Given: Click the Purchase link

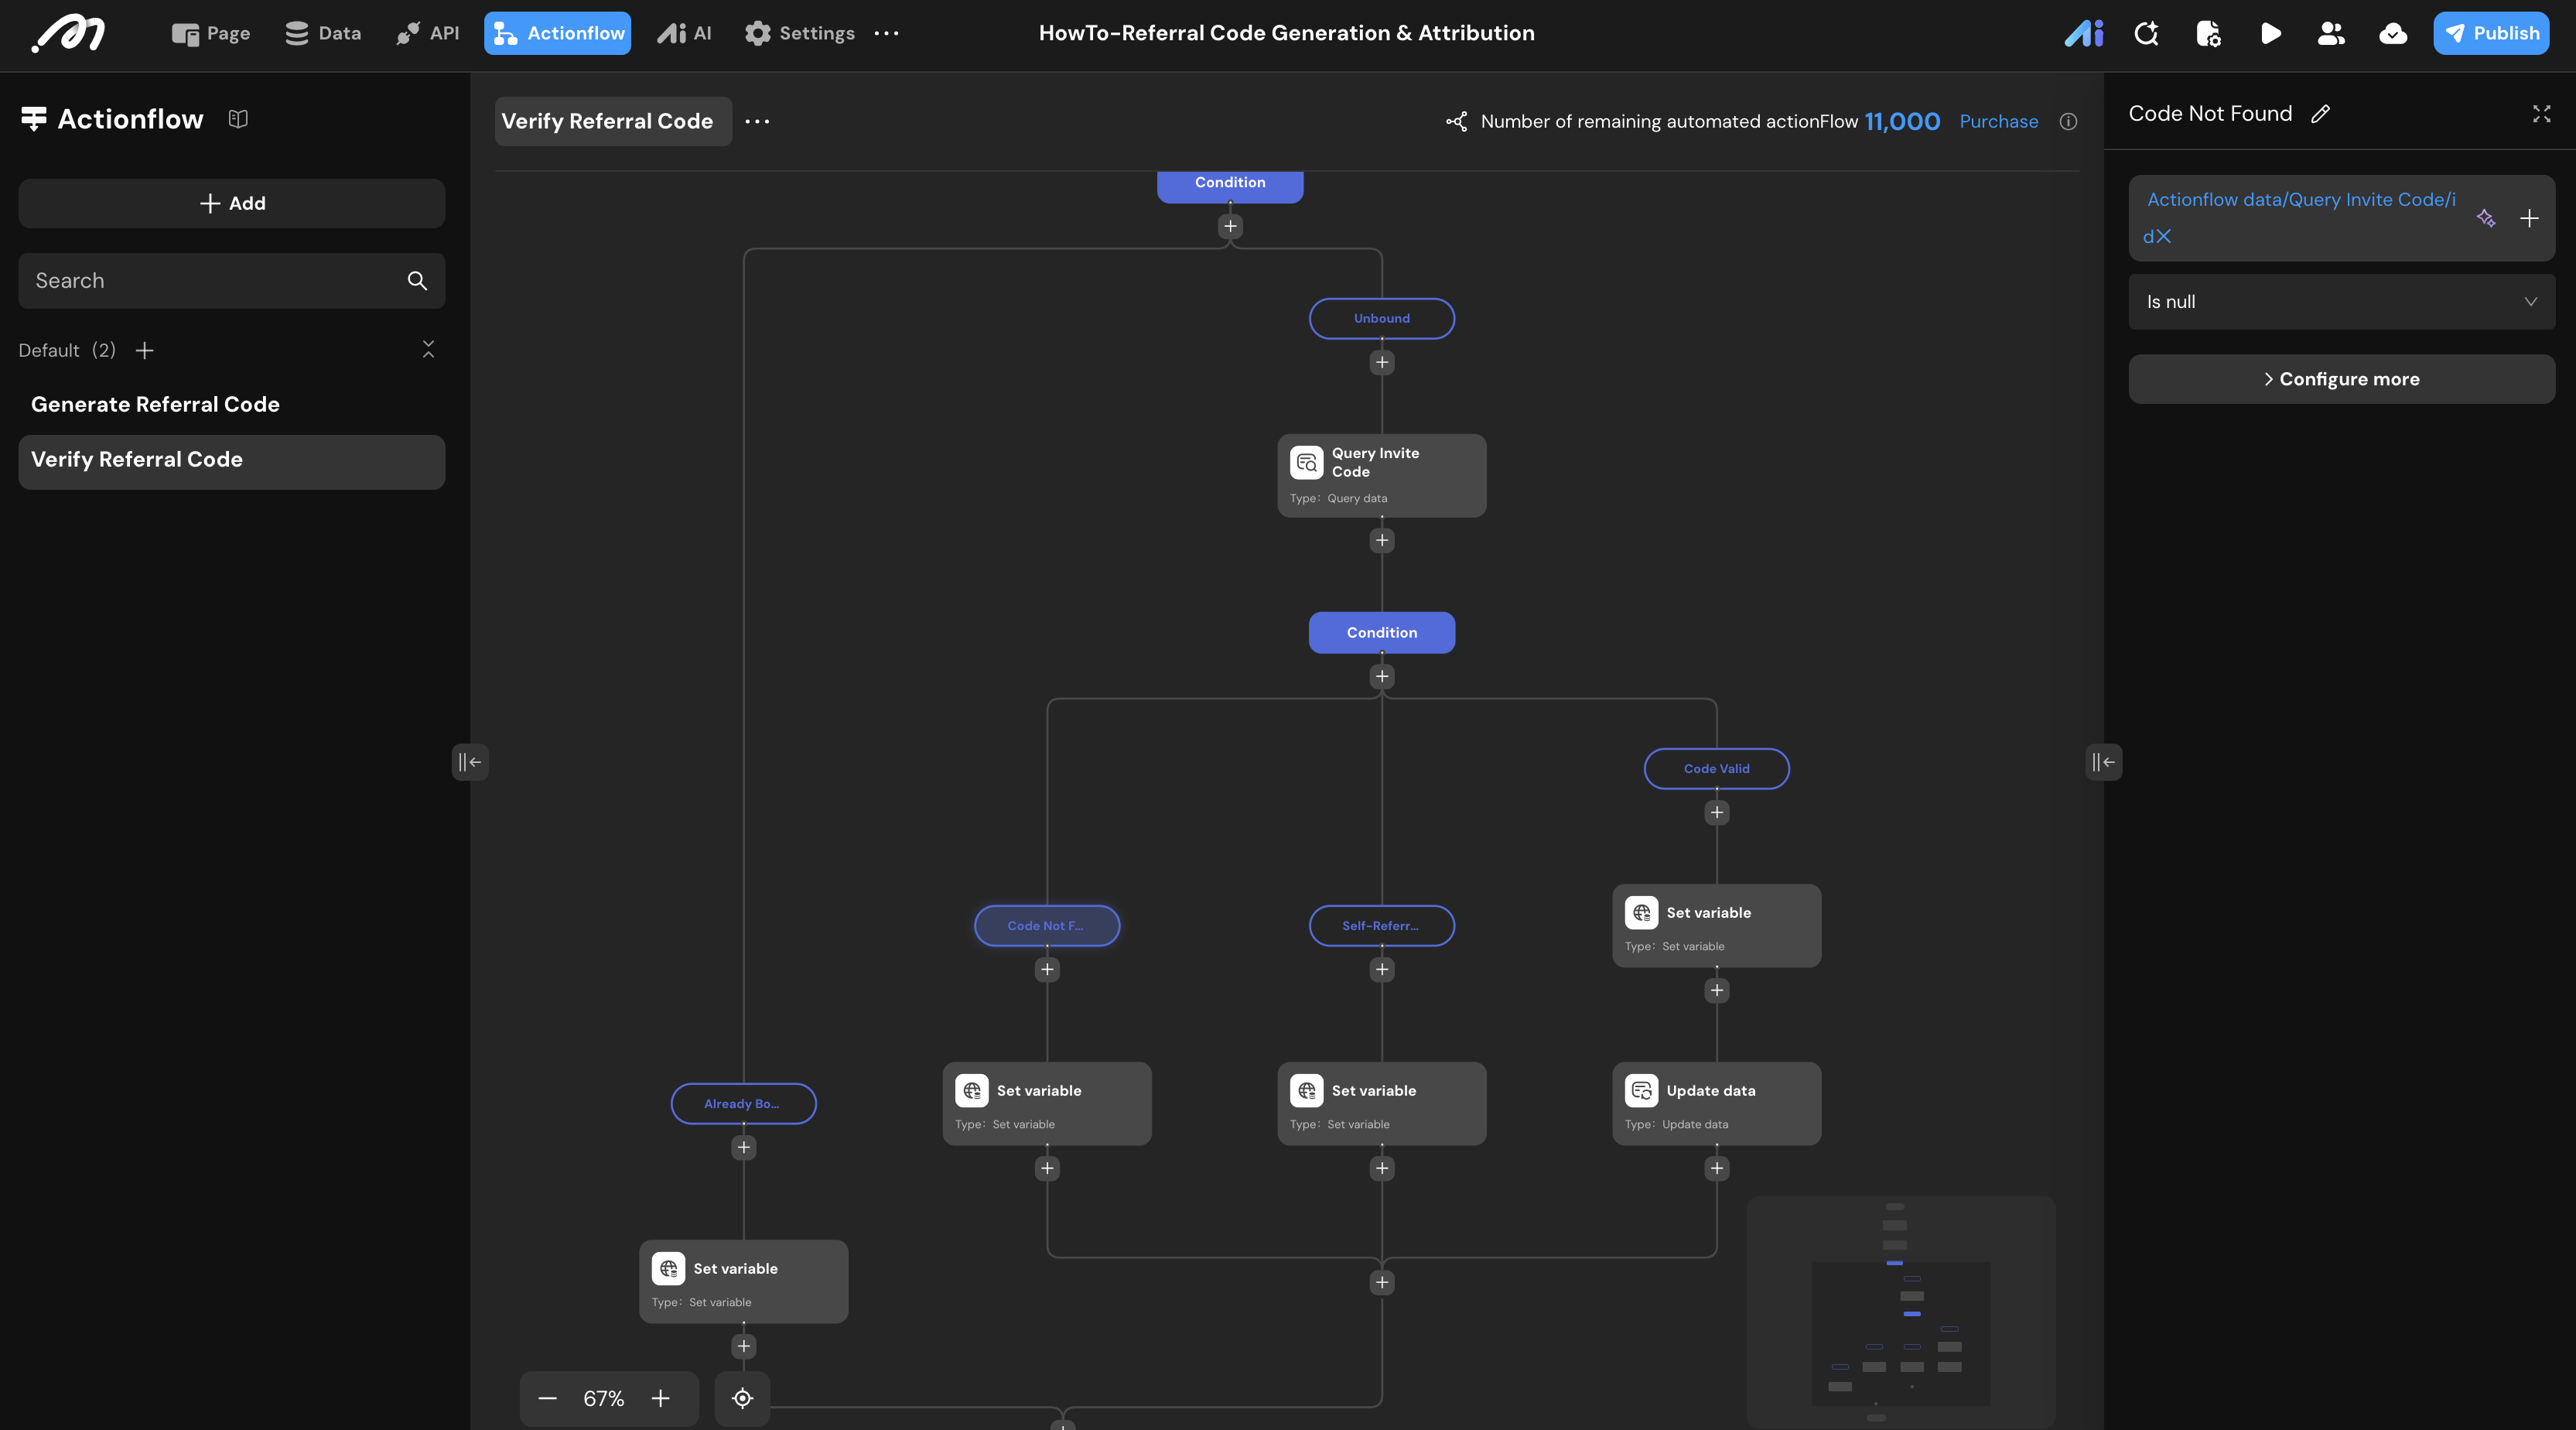Looking at the screenshot, I should coord(1998,122).
